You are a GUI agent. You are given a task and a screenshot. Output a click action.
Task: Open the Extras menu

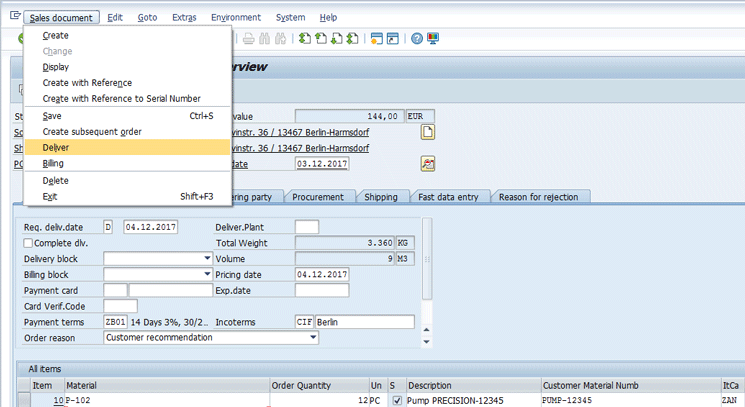tap(184, 18)
